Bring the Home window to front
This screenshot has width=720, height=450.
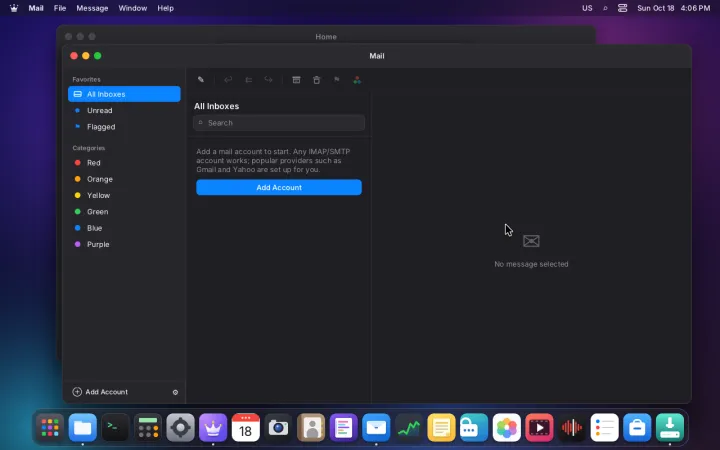point(326,36)
